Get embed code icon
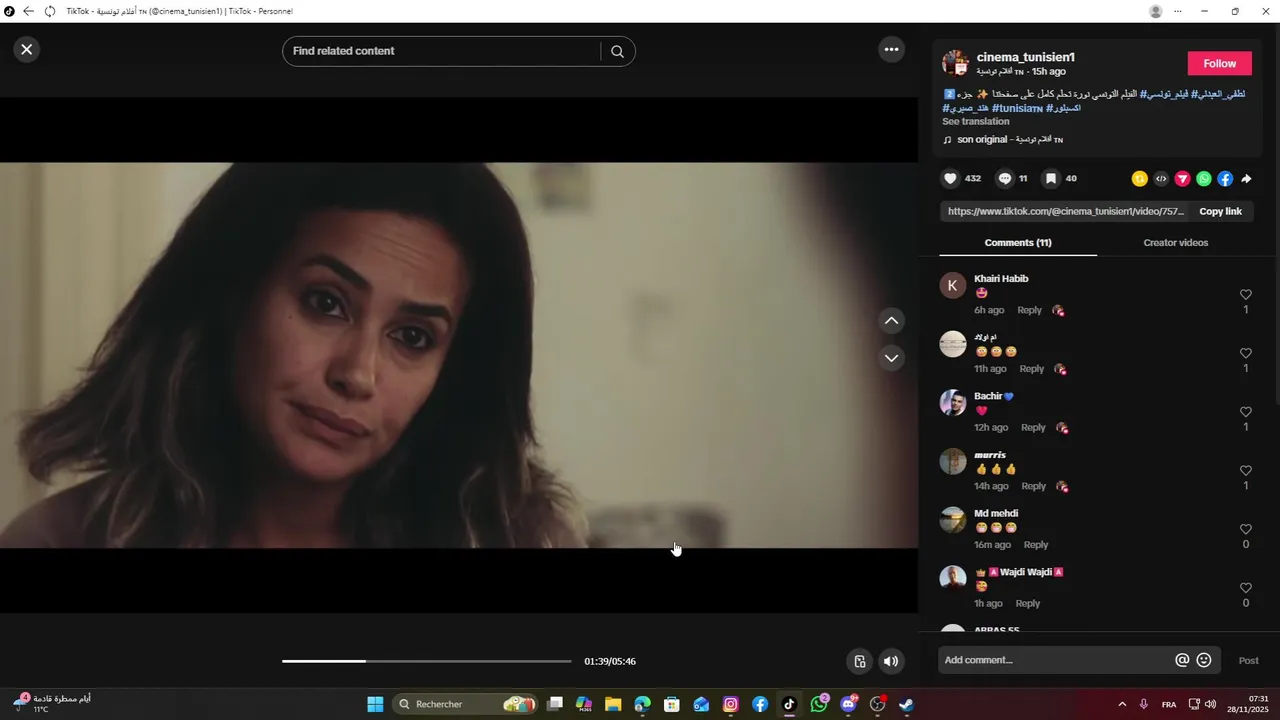 1161,179
